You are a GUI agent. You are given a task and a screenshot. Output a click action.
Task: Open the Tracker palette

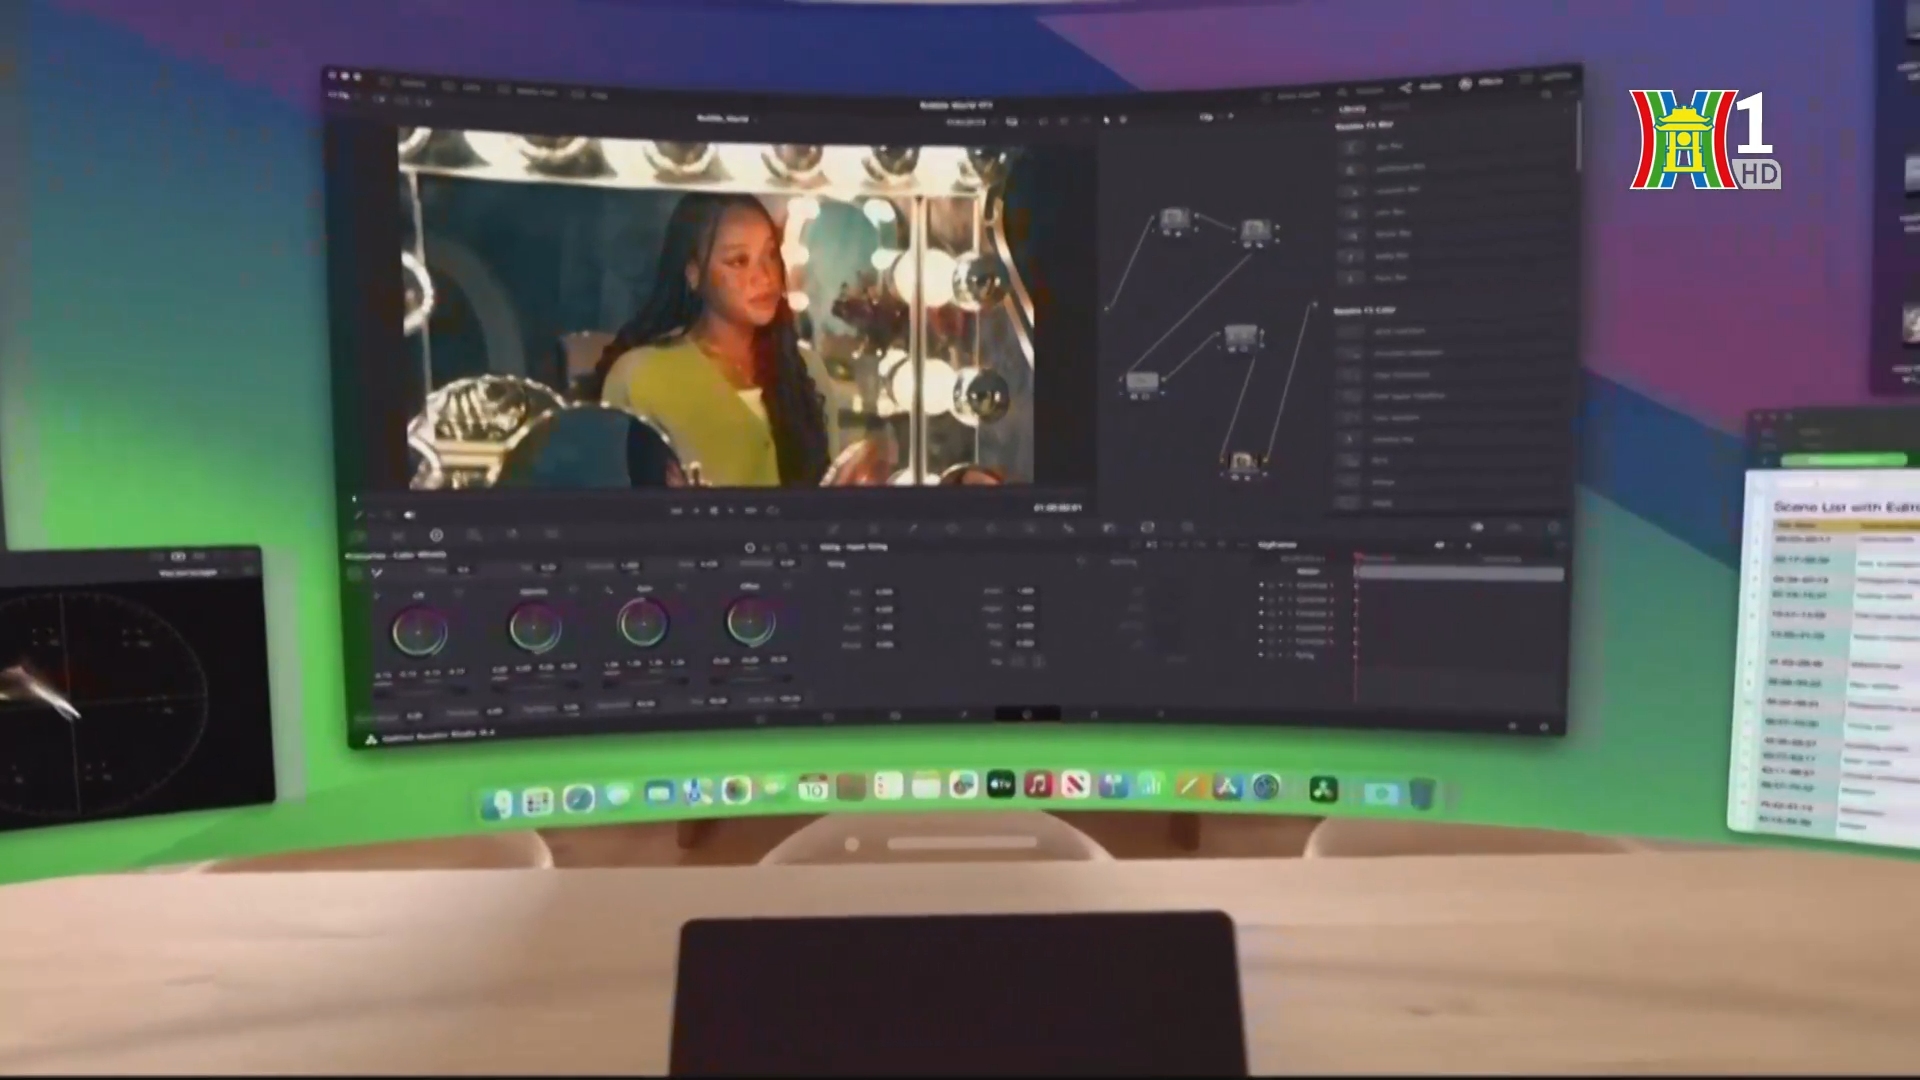(991, 528)
